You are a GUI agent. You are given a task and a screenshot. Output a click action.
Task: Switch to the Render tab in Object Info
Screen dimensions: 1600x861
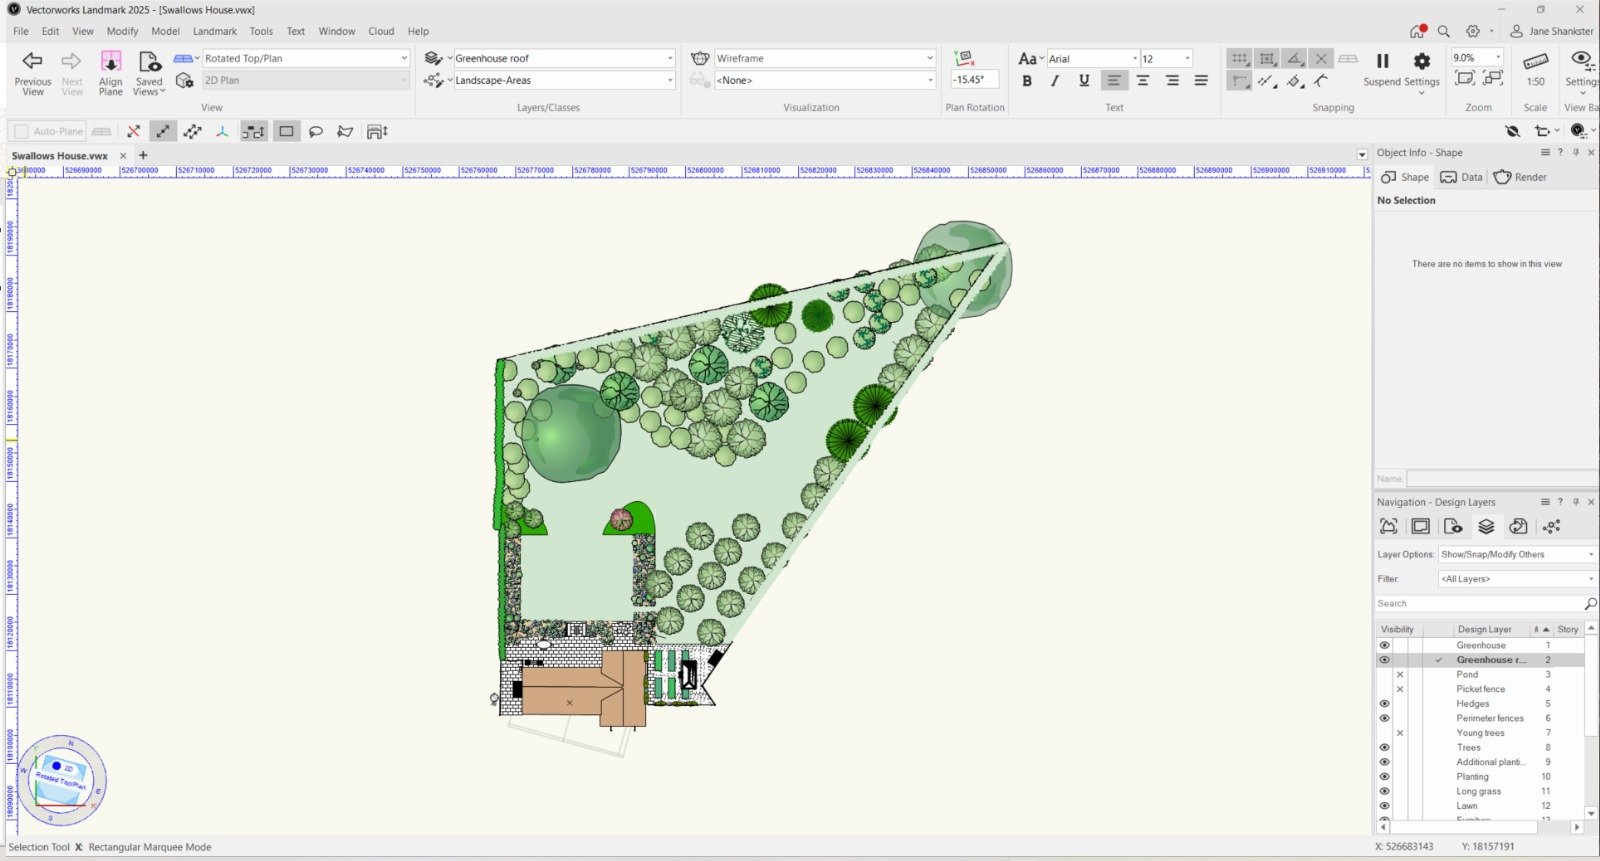pos(1520,177)
